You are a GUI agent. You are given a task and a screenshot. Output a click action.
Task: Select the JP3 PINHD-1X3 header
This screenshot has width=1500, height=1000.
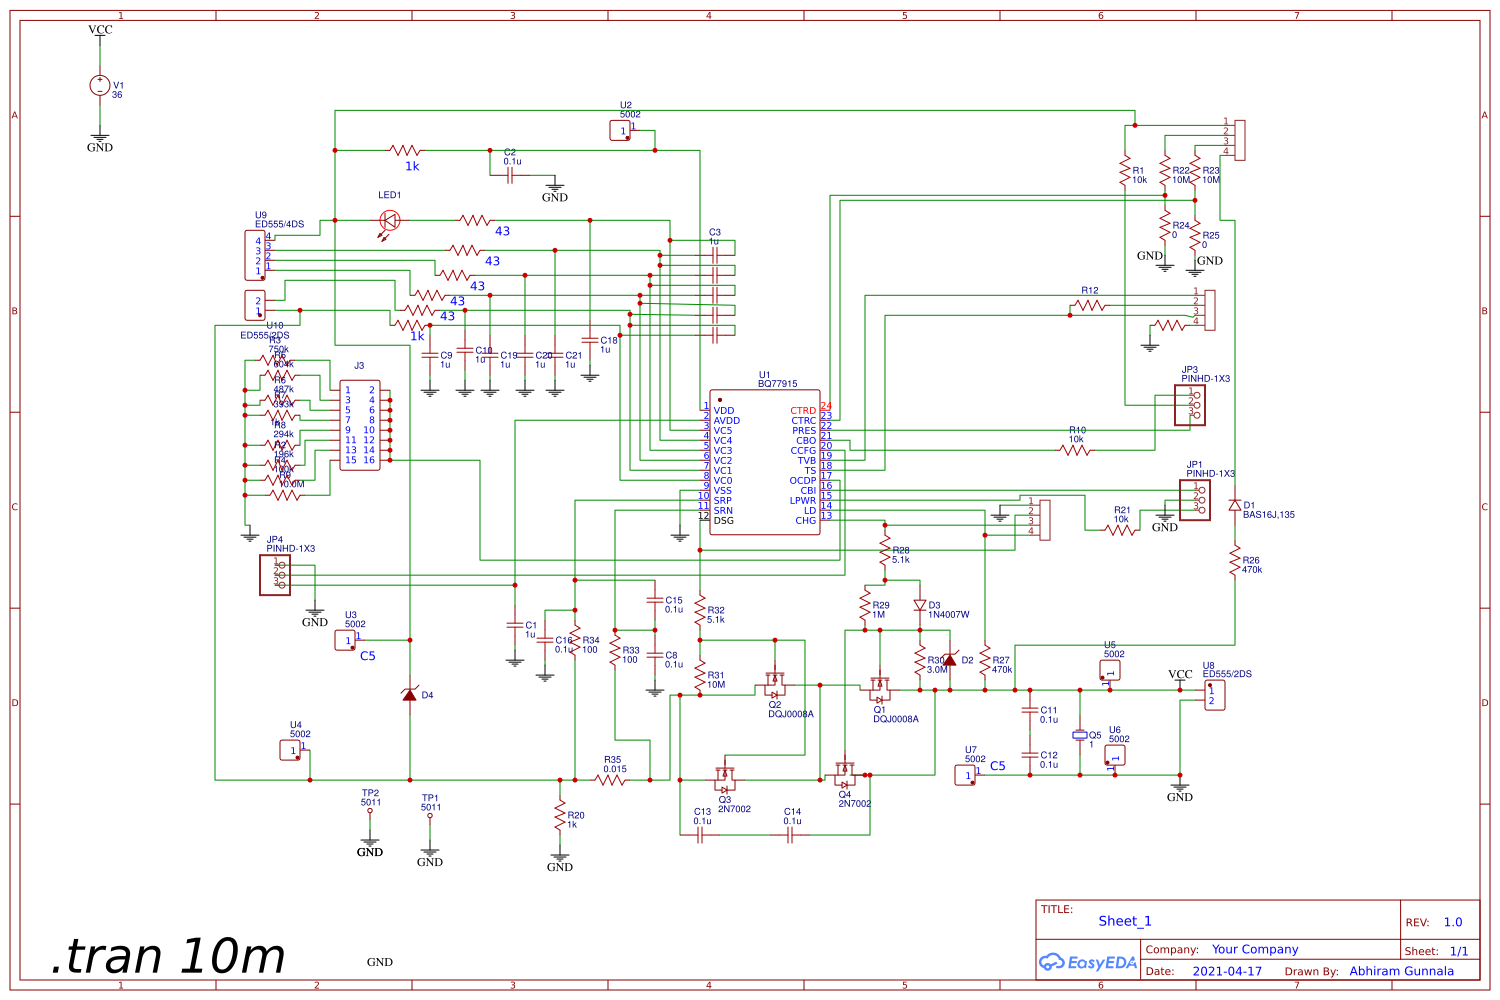[x=1190, y=405]
